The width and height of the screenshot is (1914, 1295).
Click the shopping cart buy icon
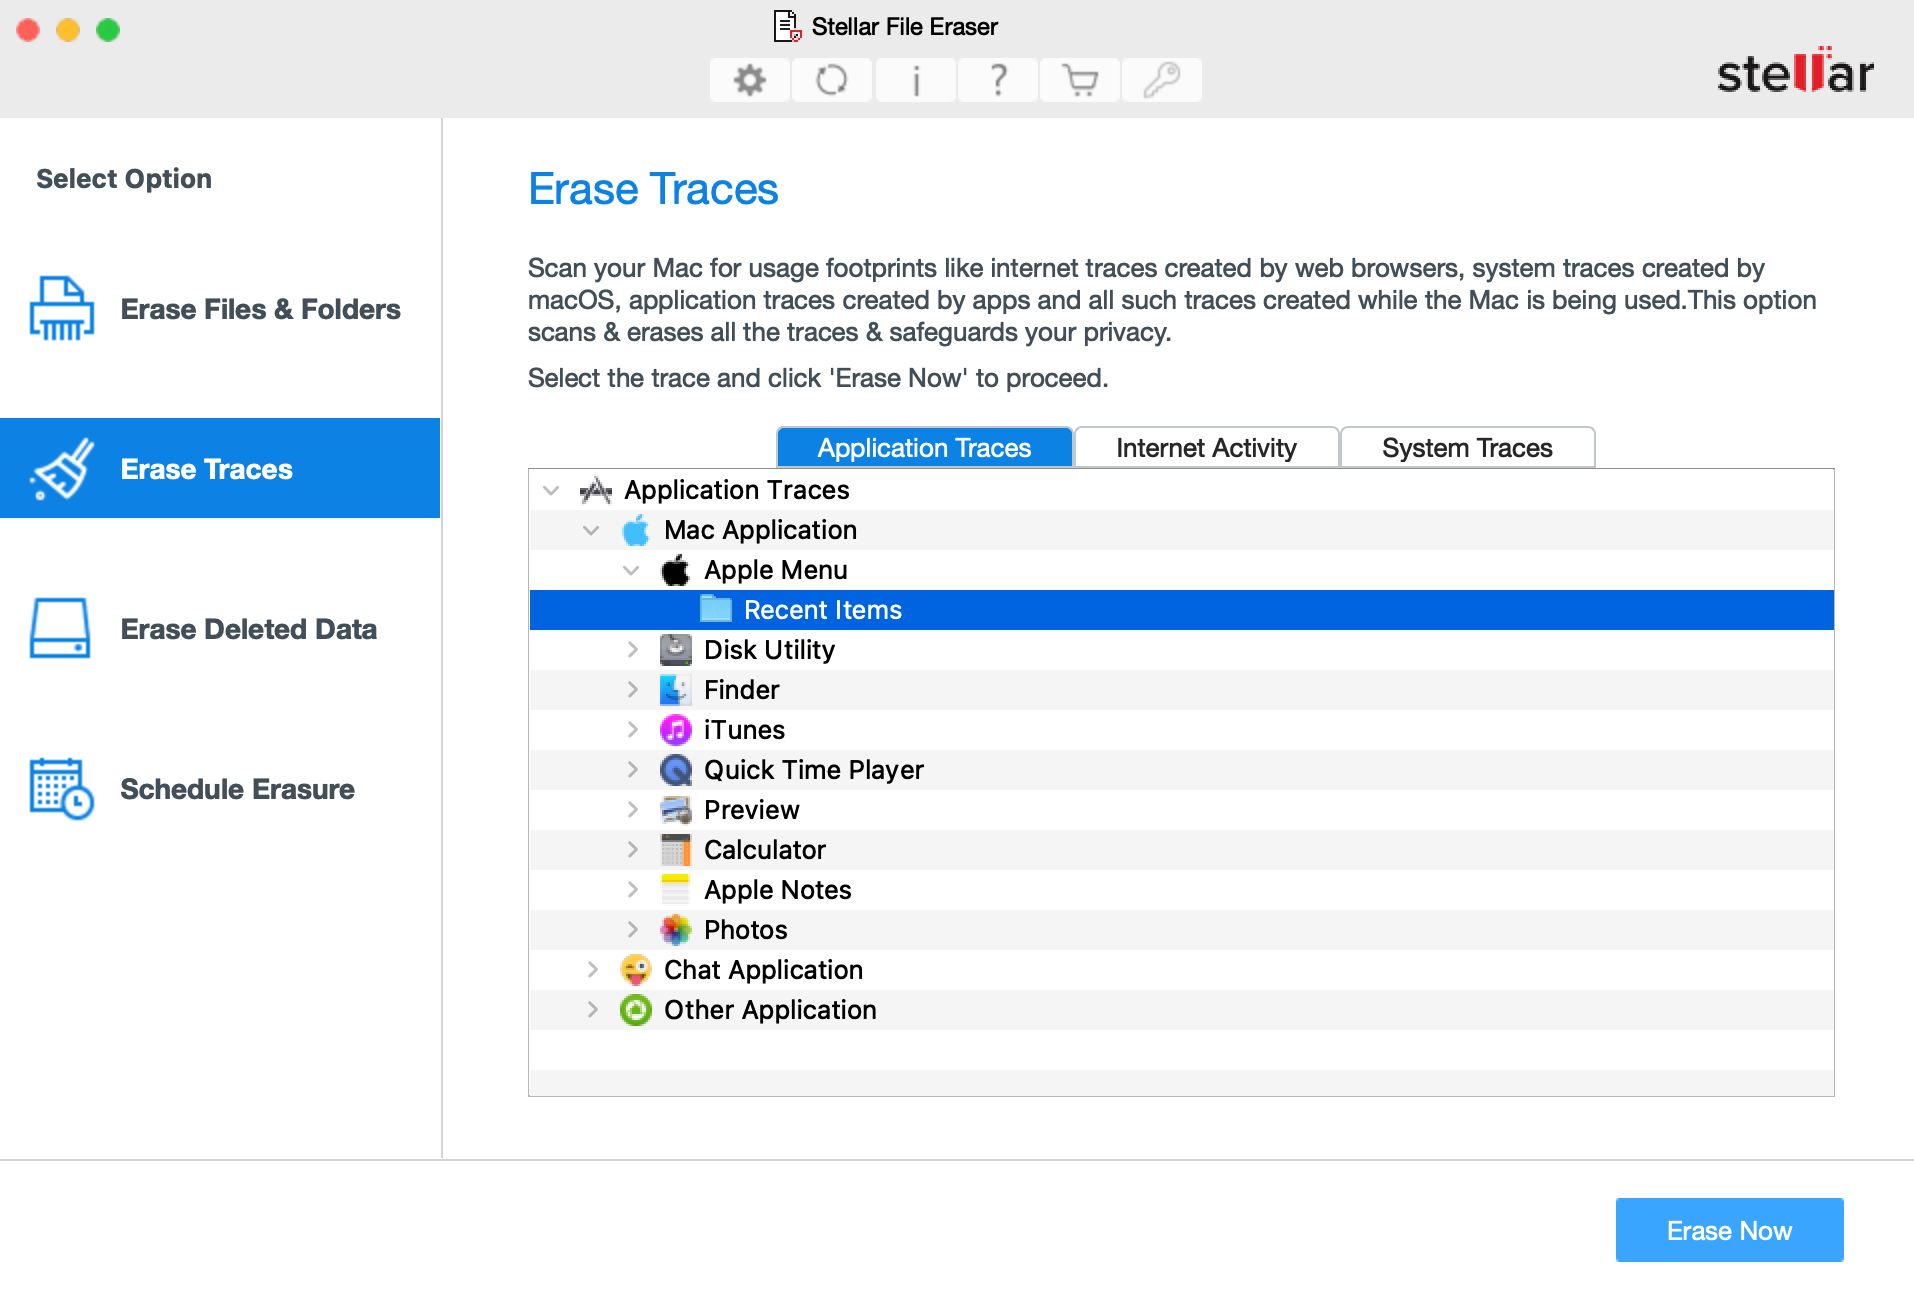1080,80
